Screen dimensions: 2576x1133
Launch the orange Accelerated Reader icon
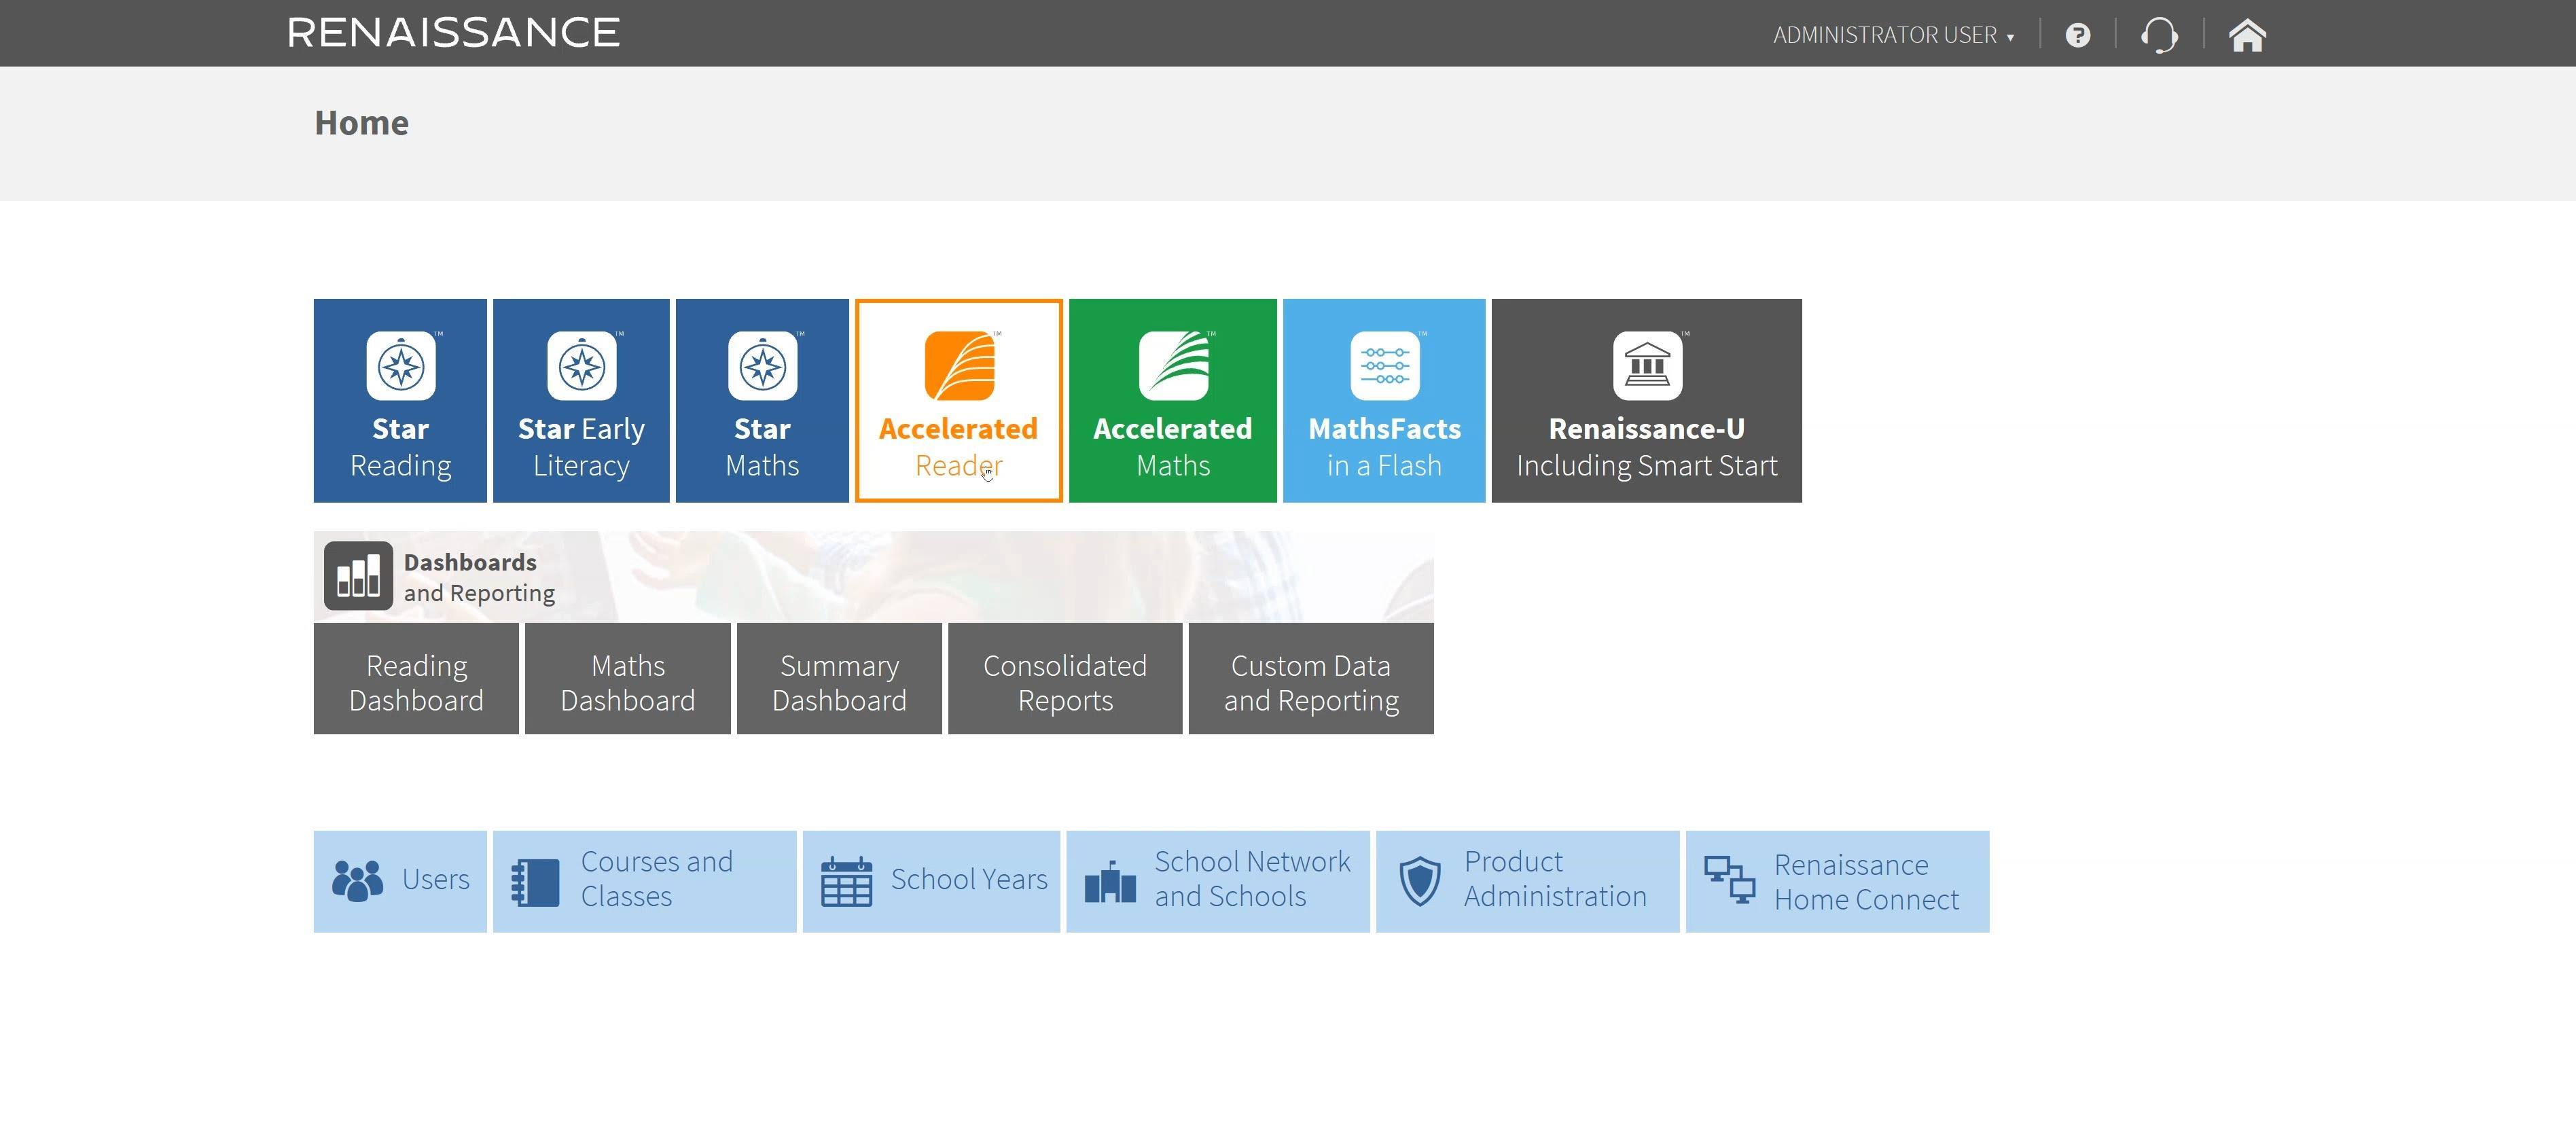[959, 366]
